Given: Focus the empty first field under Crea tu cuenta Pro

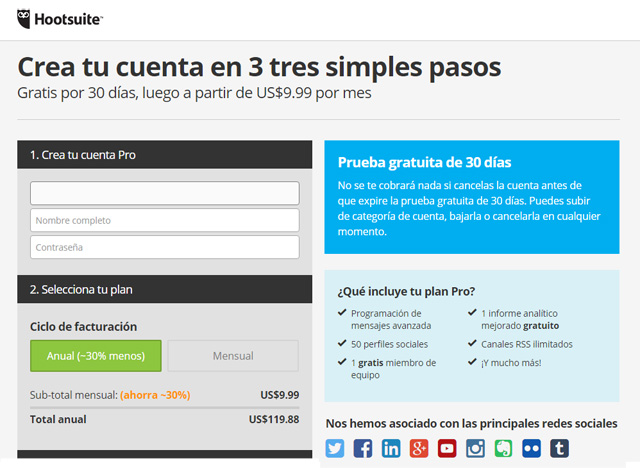Looking at the screenshot, I should tap(164, 193).
